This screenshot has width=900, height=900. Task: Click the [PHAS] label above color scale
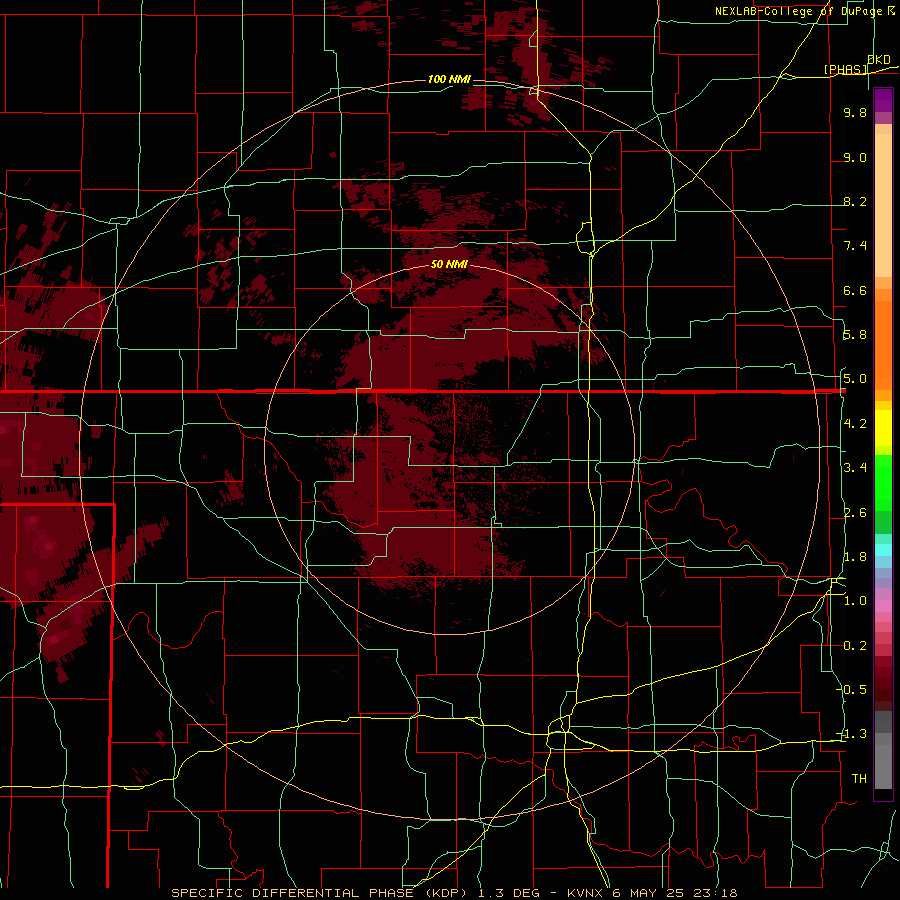pyautogui.click(x=845, y=69)
